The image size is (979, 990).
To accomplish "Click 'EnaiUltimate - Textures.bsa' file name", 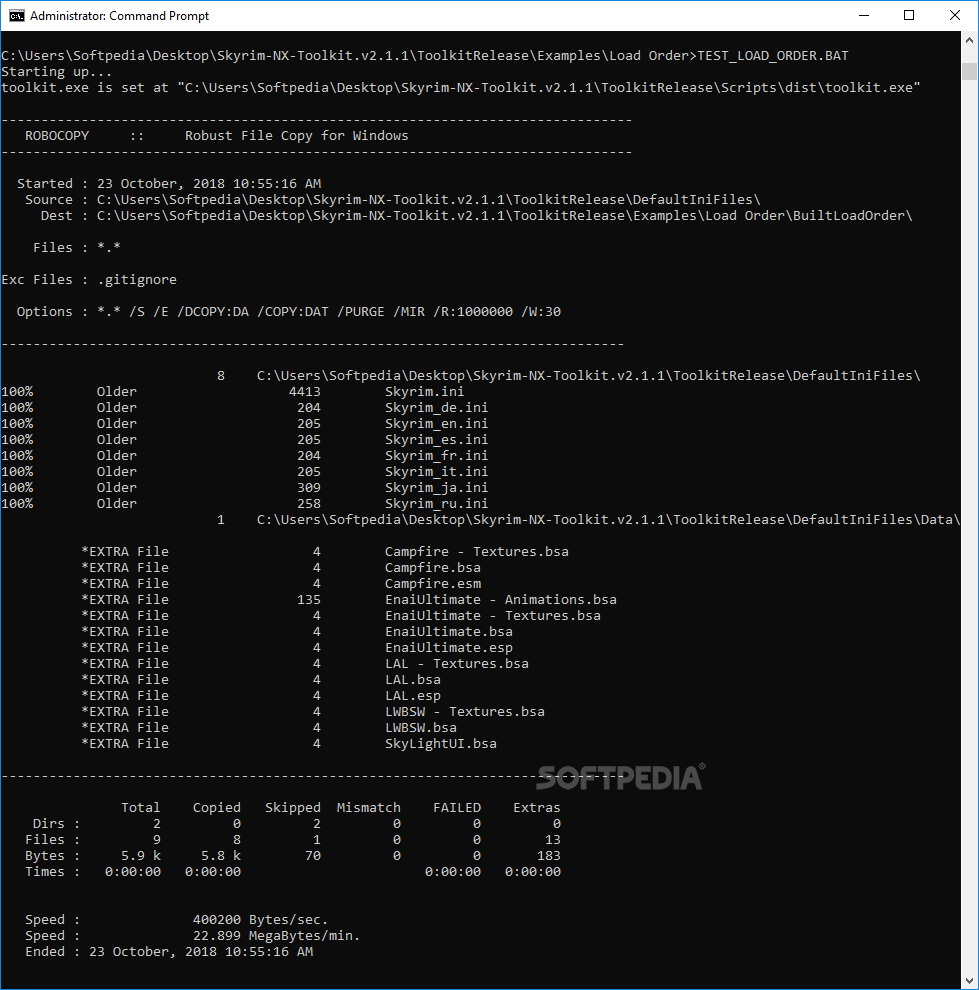I will (492, 616).
